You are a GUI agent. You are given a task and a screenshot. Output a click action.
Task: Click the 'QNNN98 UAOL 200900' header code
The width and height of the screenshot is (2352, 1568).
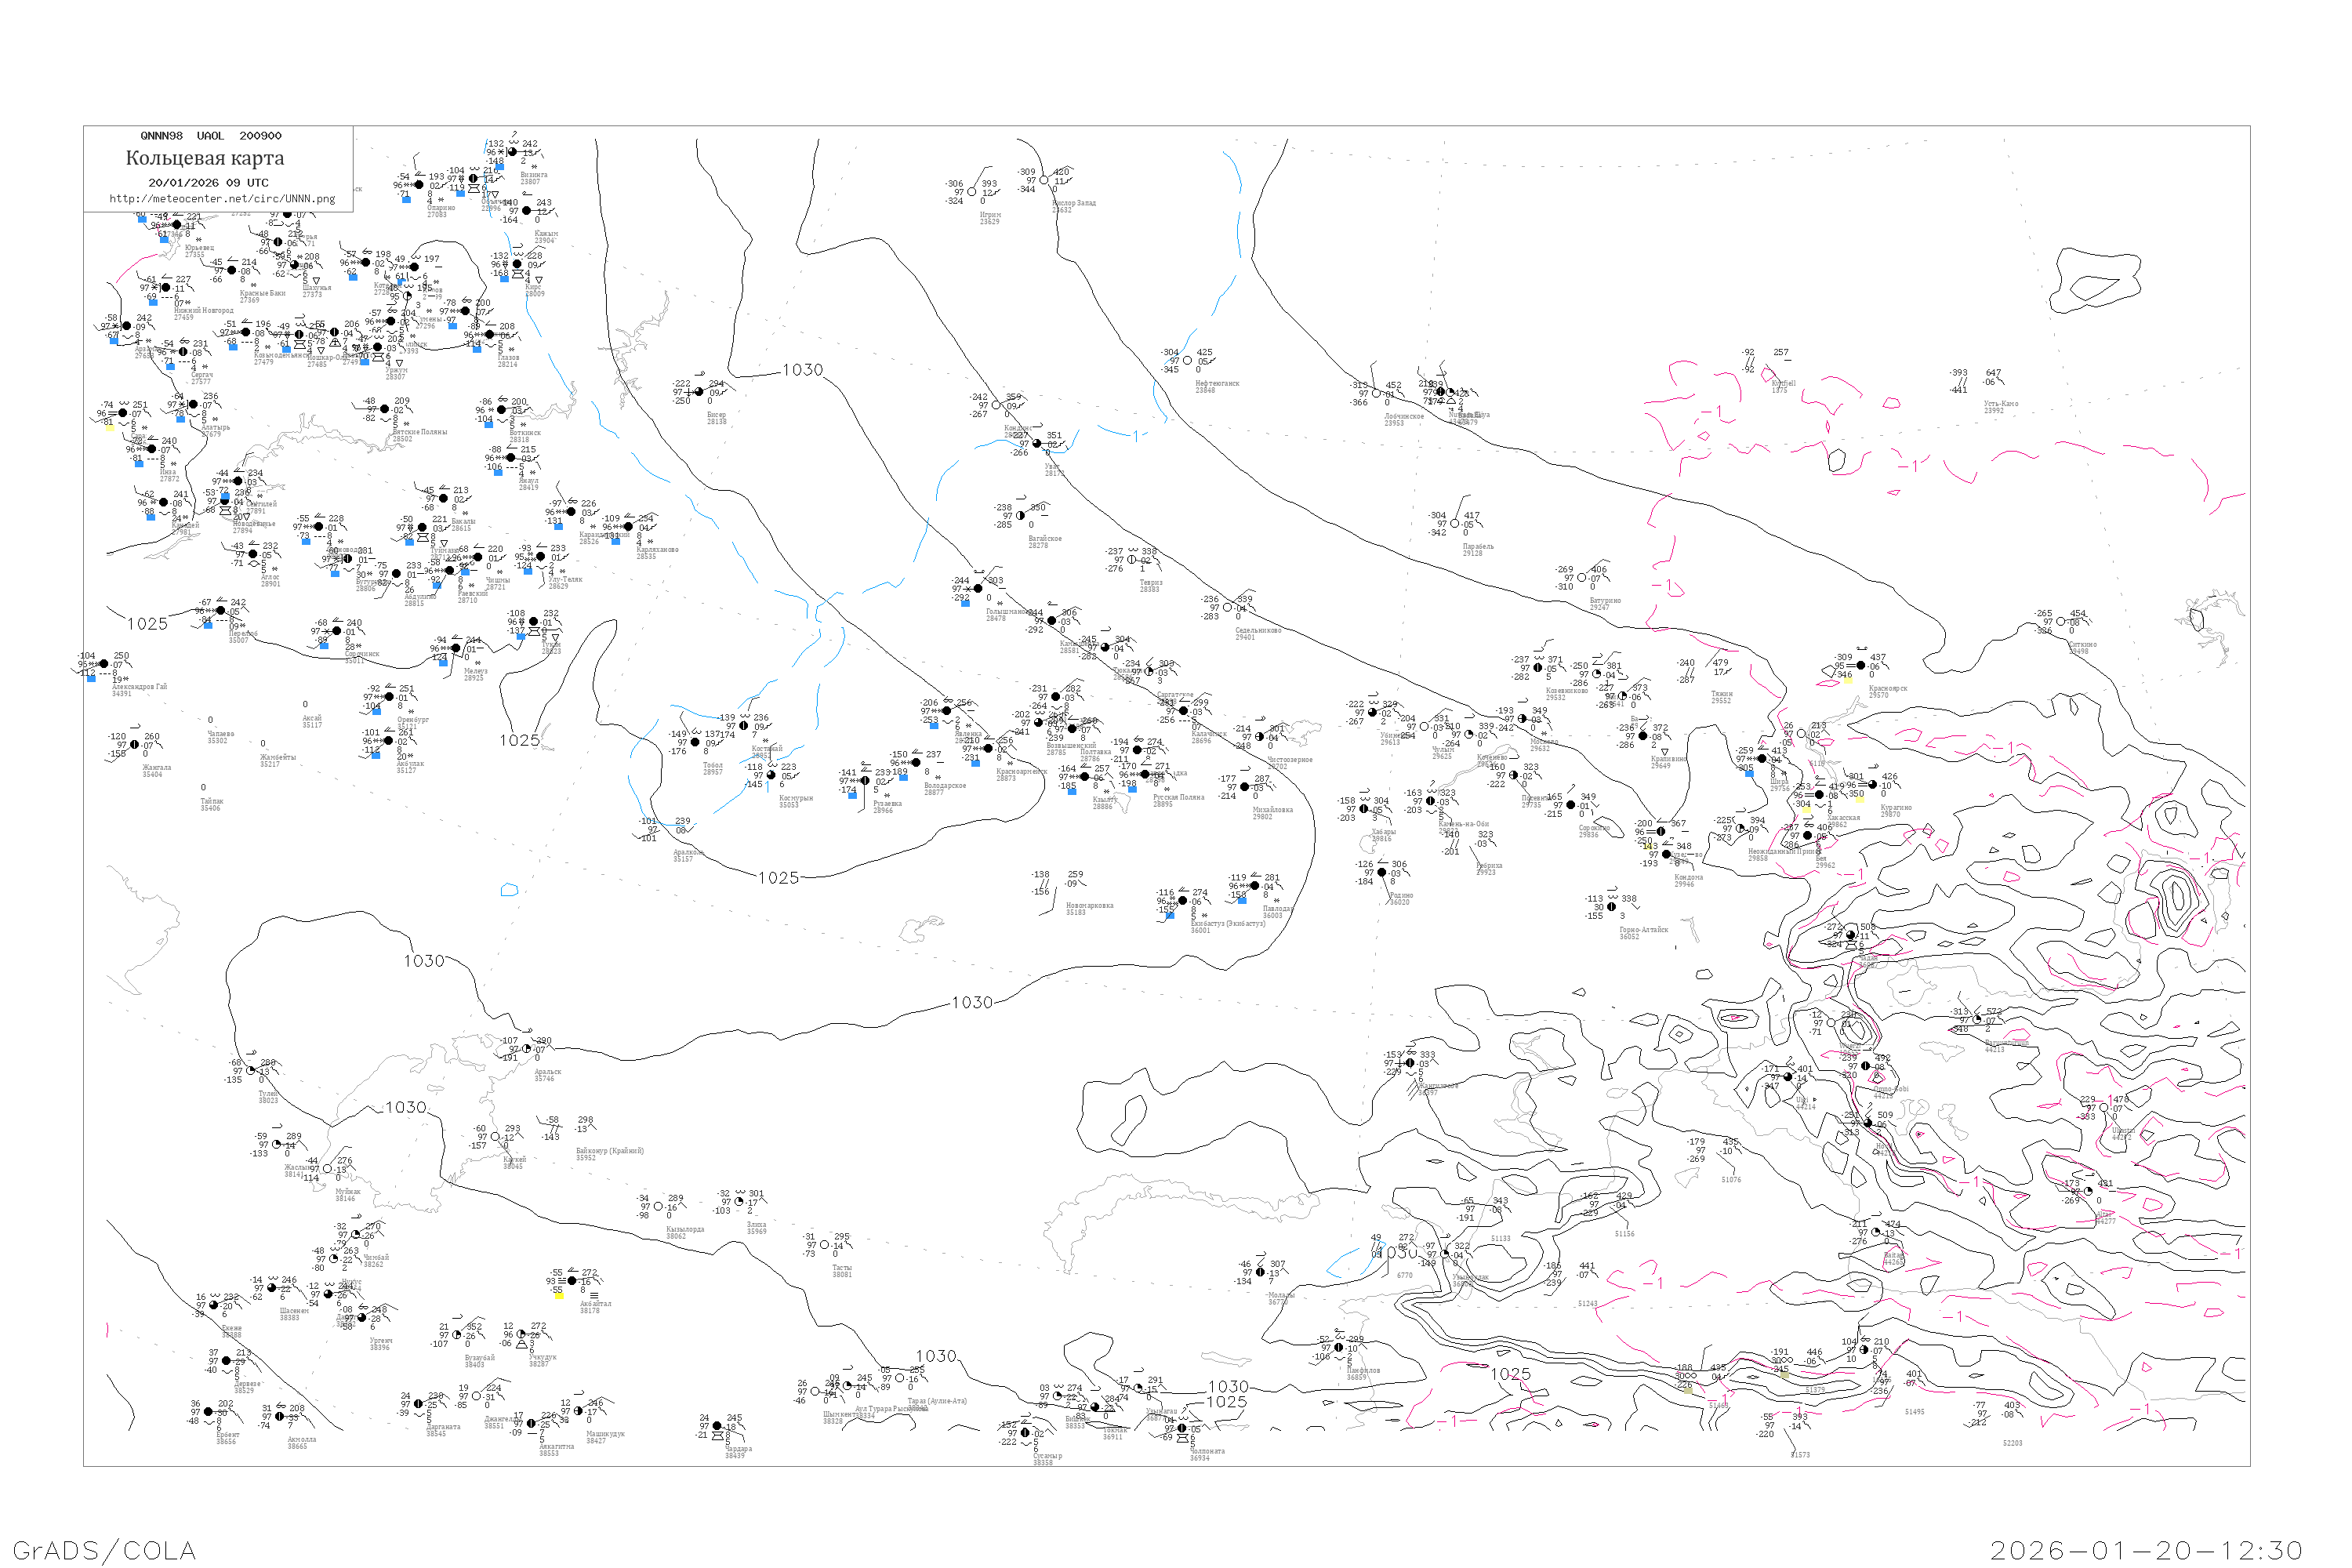[x=211, y=136]
